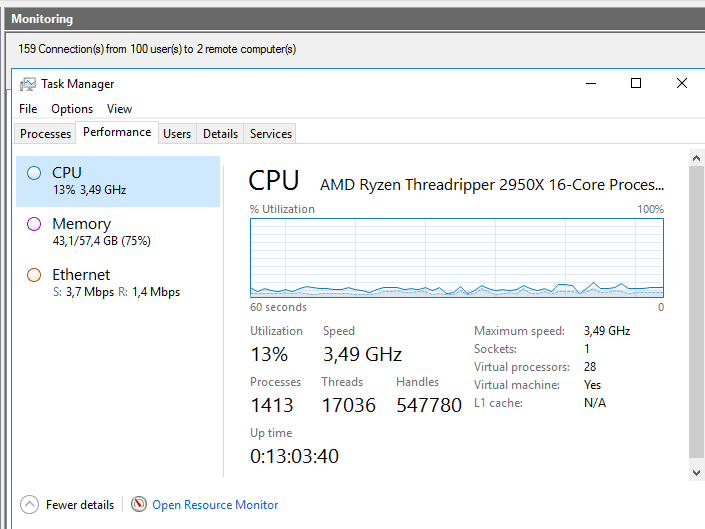Image resolution: width=705 pixels, height=529 pixels.
Task: Collapse view with Fewer details arrow
Action: [x=30, y=505]
